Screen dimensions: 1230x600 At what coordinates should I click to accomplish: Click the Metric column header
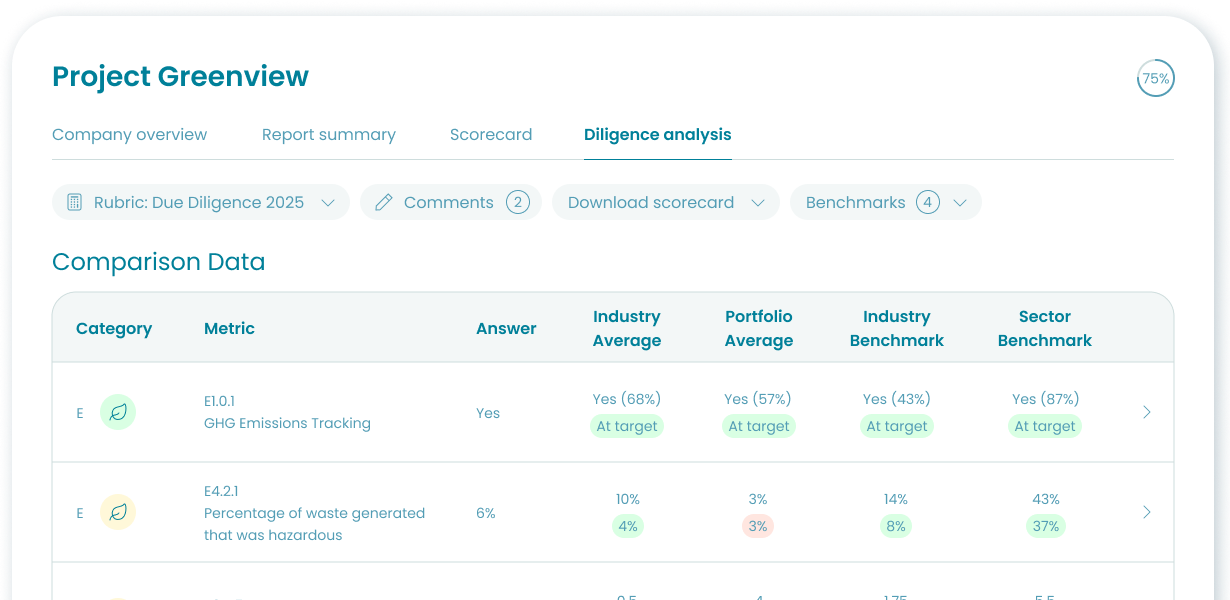229,328
